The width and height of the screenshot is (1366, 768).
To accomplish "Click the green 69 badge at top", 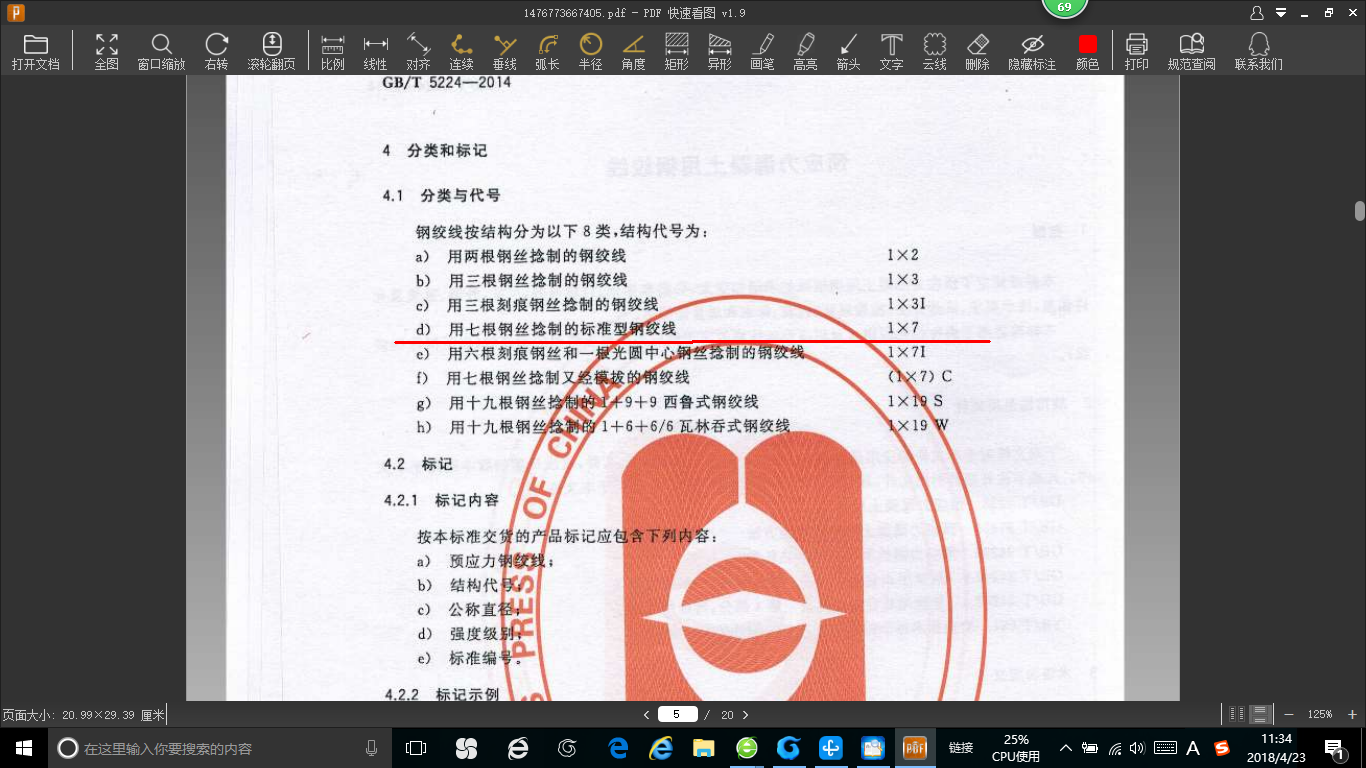I will coord(1064,7).
